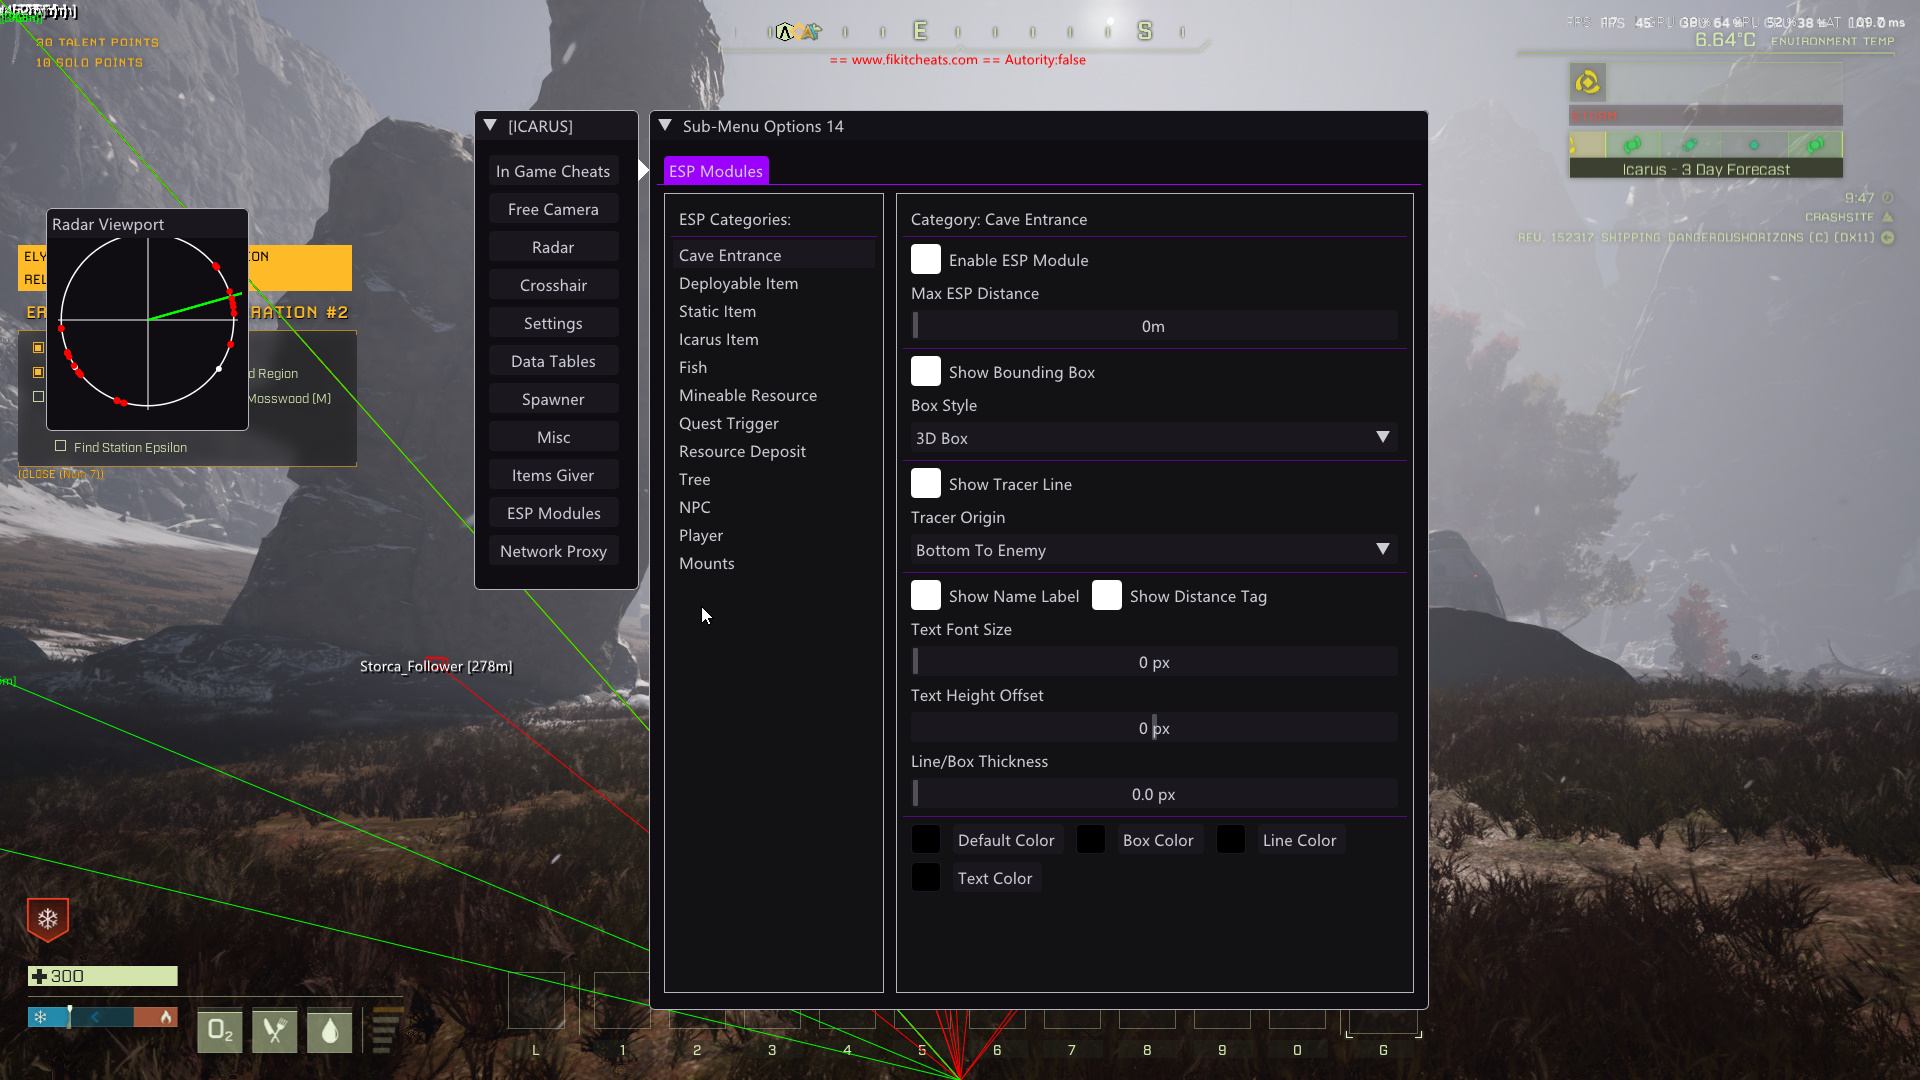This screenshot has height=1080, width=1920.
Task: Select the Icarus Item category
Action: pyautogui.click(x=774, y=339)
